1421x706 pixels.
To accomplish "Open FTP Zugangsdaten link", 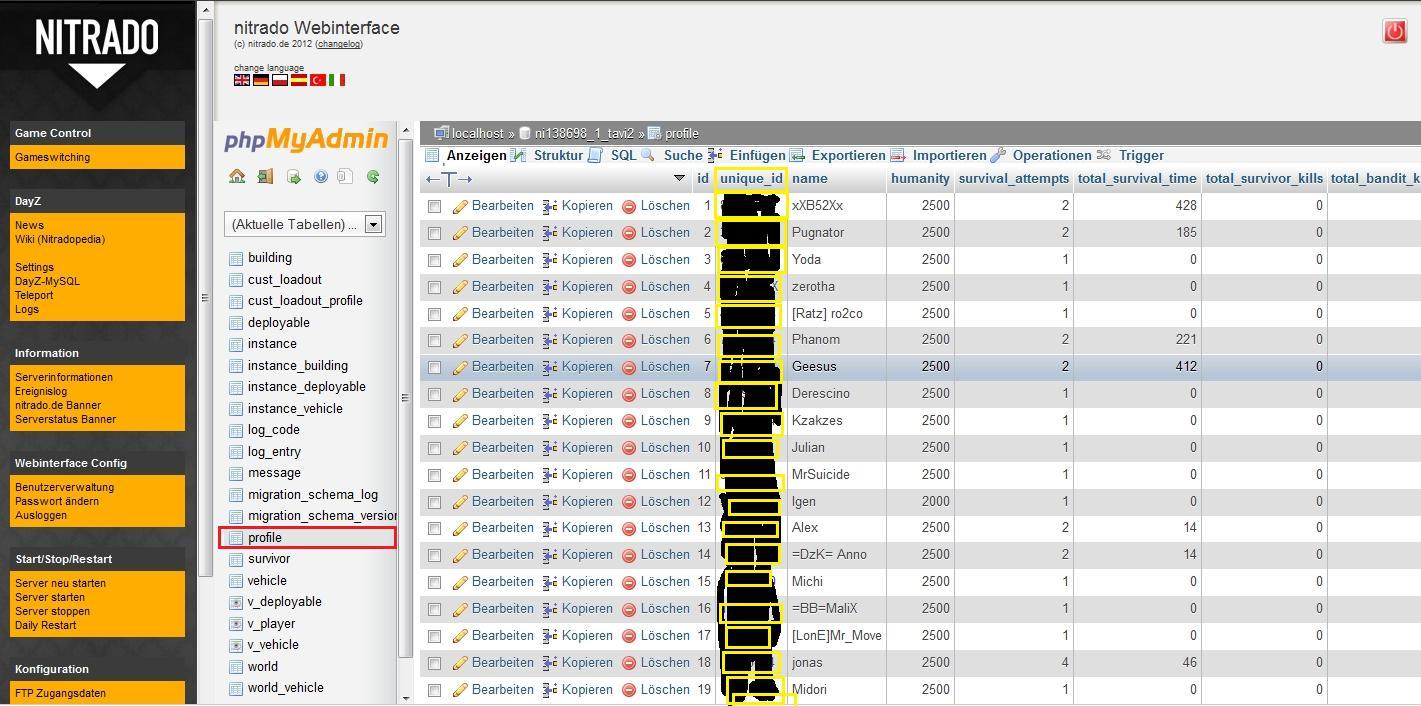I will click(x=60, y=693).
